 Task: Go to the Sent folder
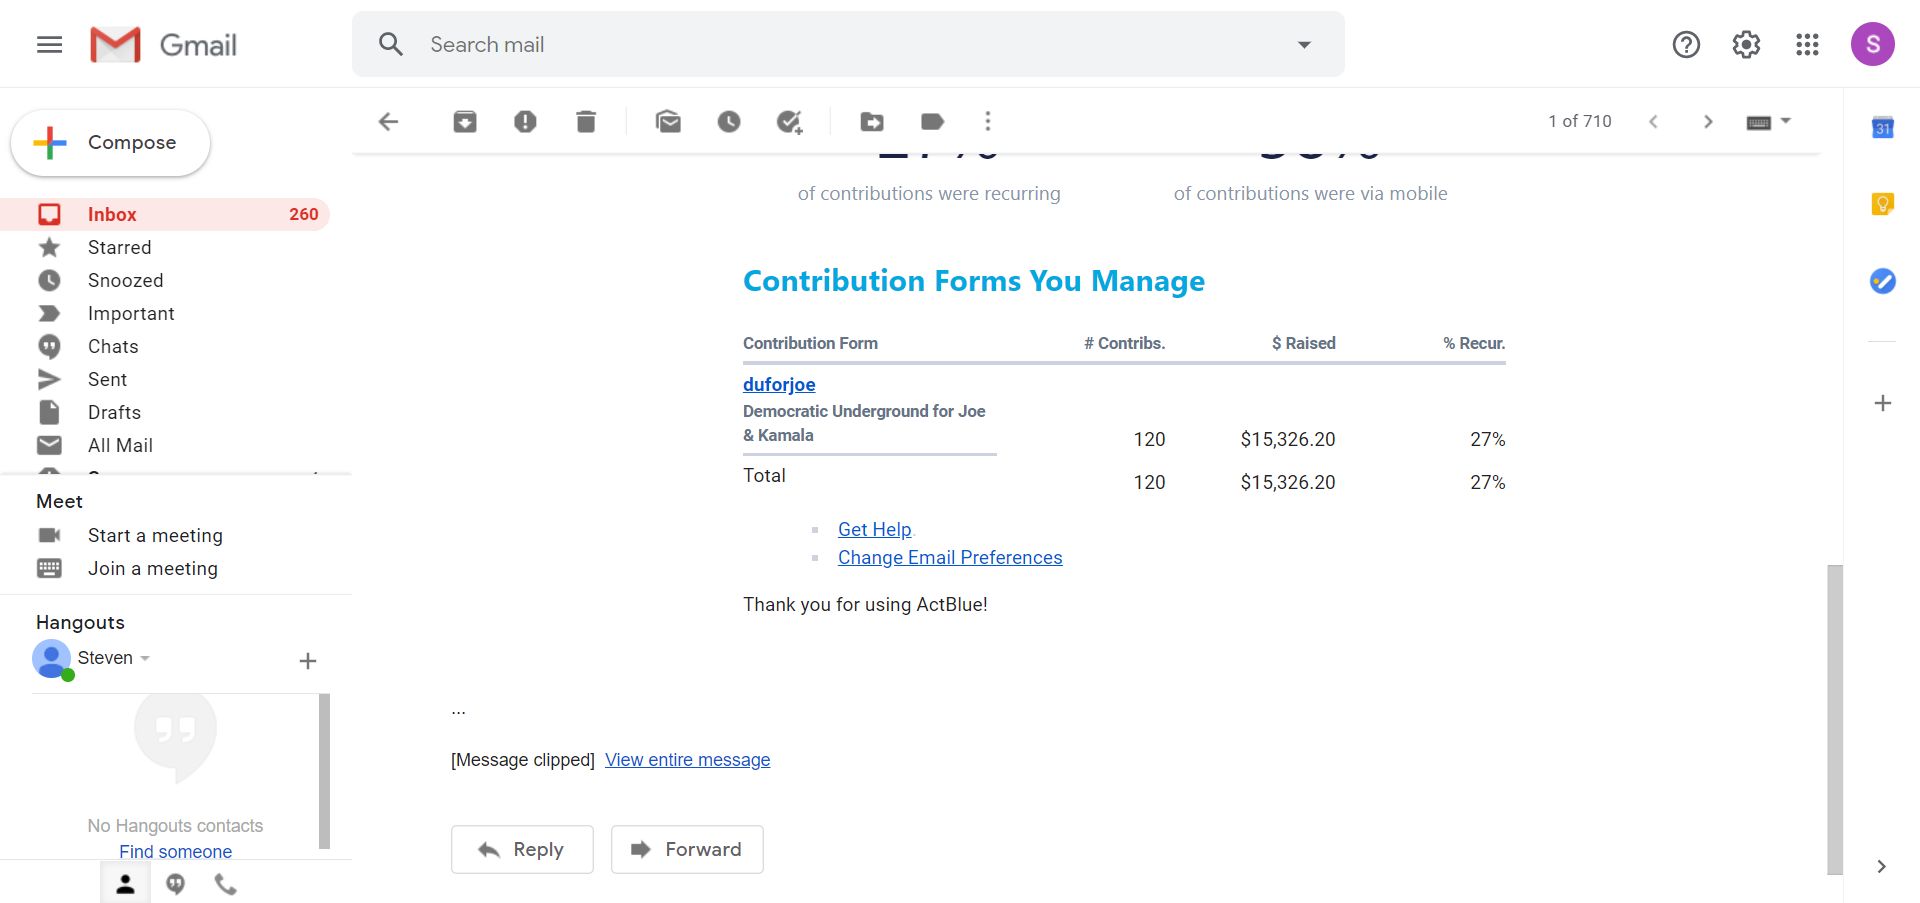107,379
